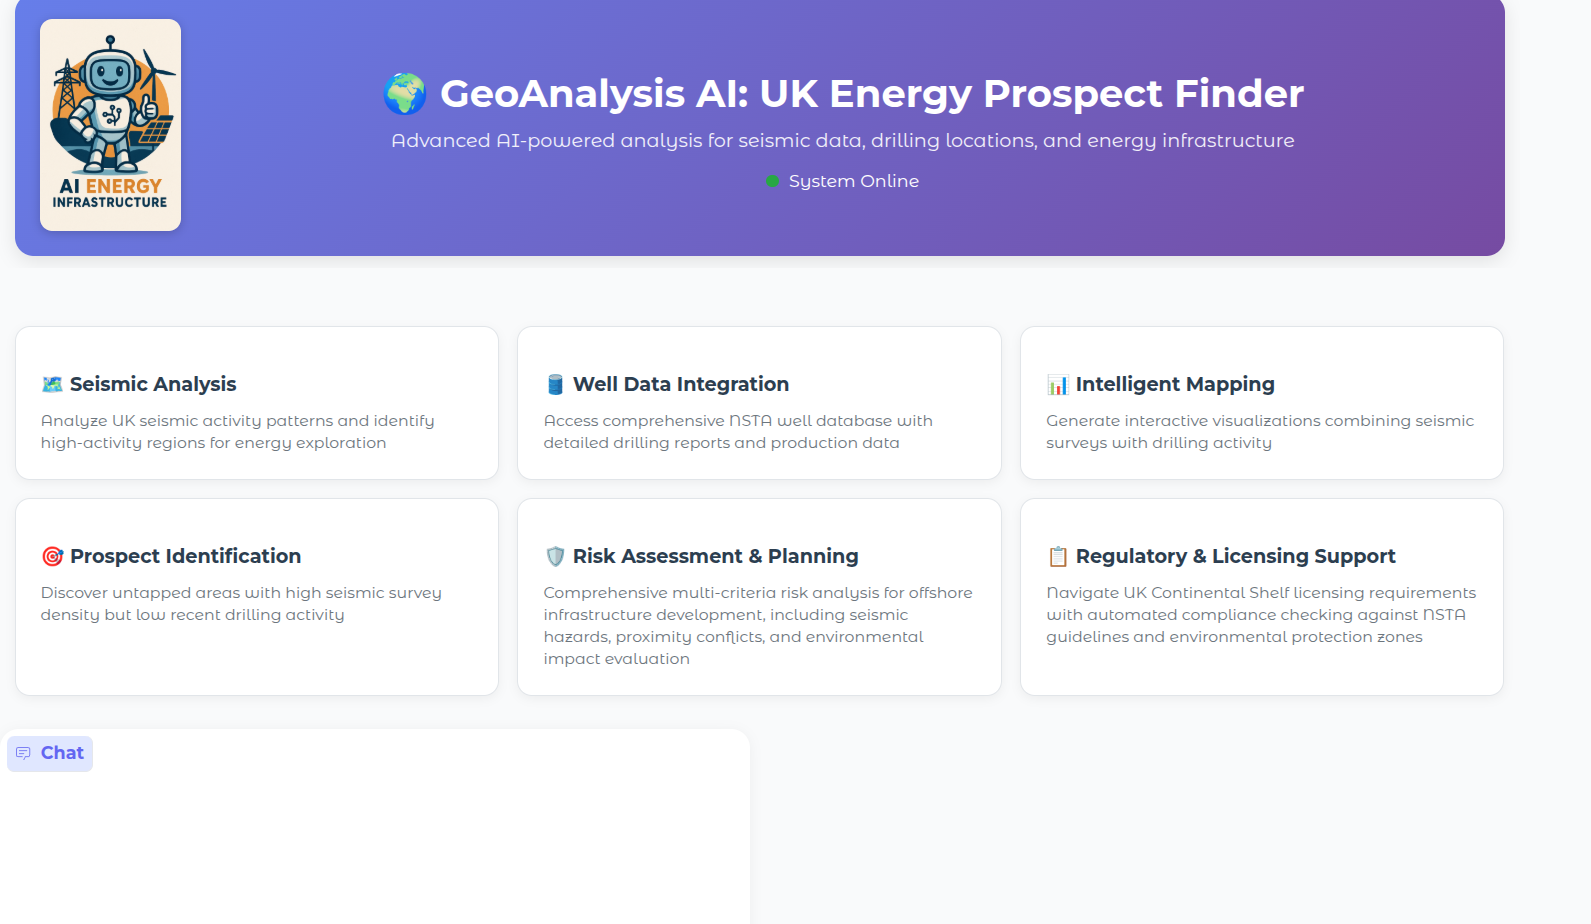The width and height of the screenshot is (1591, 924).
Task: Click the Well Data Integration description about NSTA database
Action: tap(738, 432)
